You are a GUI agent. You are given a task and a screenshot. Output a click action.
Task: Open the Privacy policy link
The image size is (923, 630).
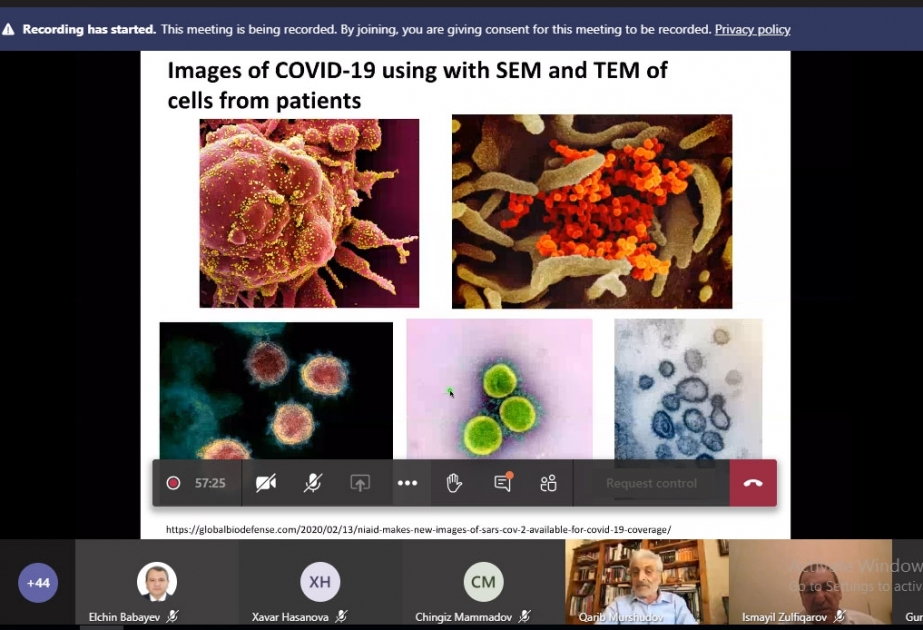point(752,29)
